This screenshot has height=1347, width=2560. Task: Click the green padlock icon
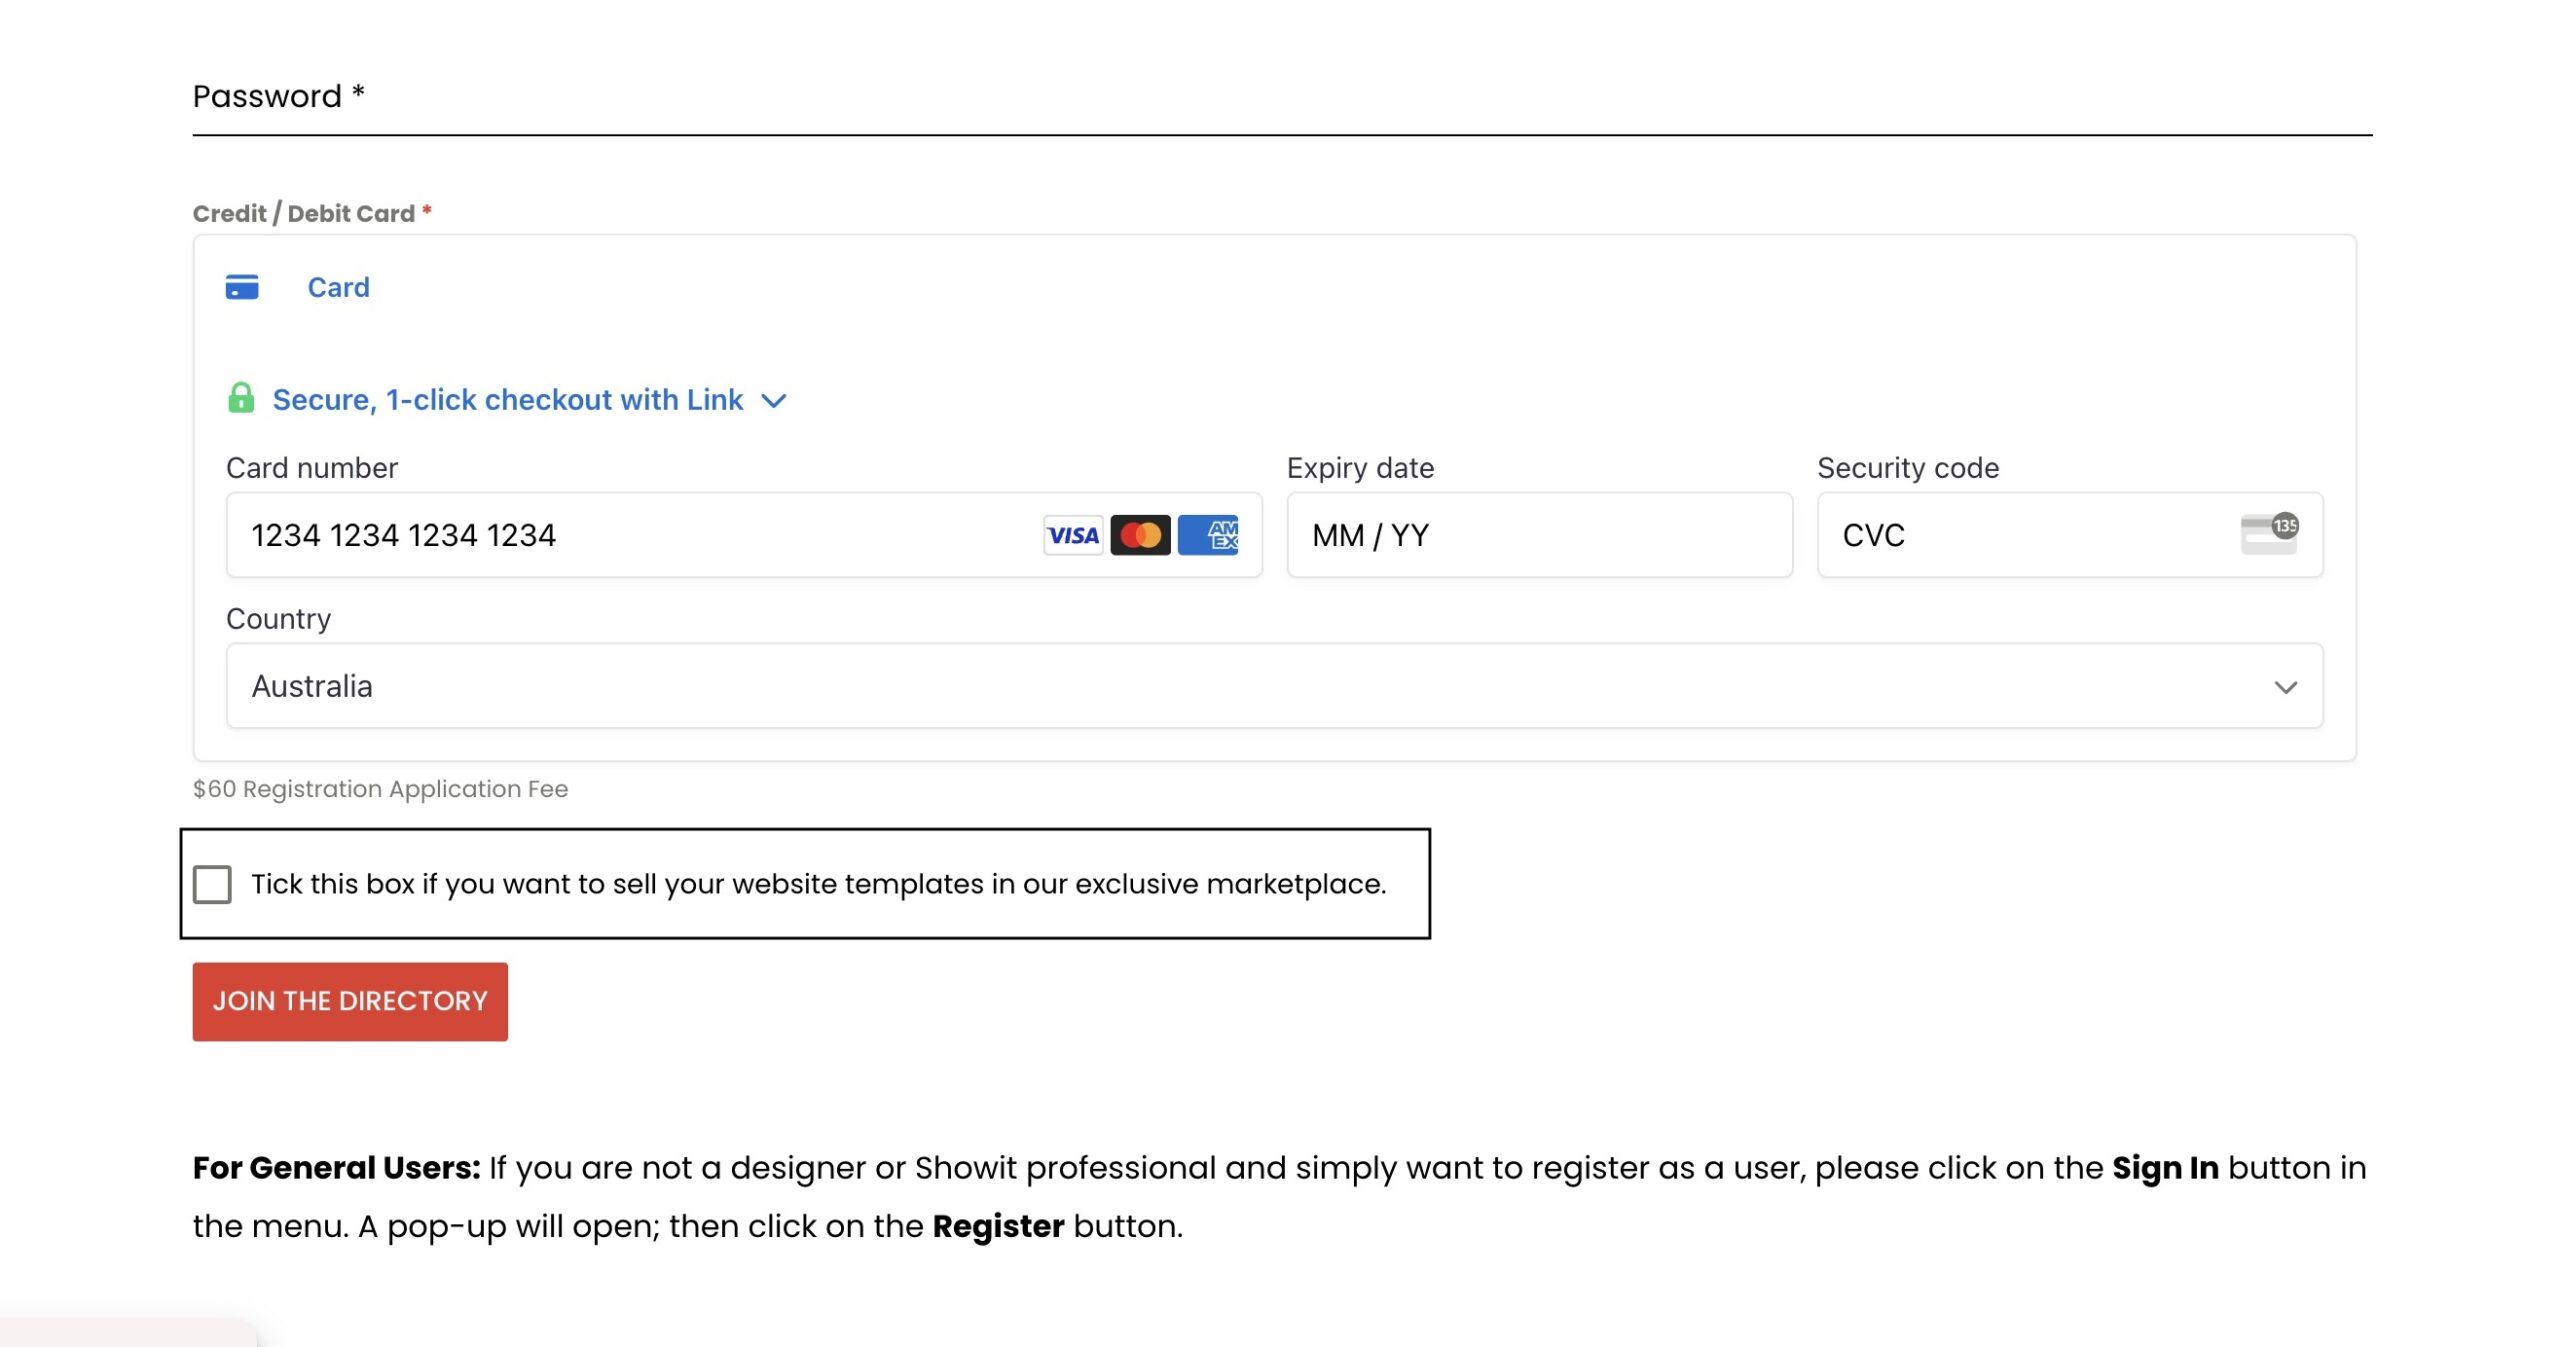(241, 398)
